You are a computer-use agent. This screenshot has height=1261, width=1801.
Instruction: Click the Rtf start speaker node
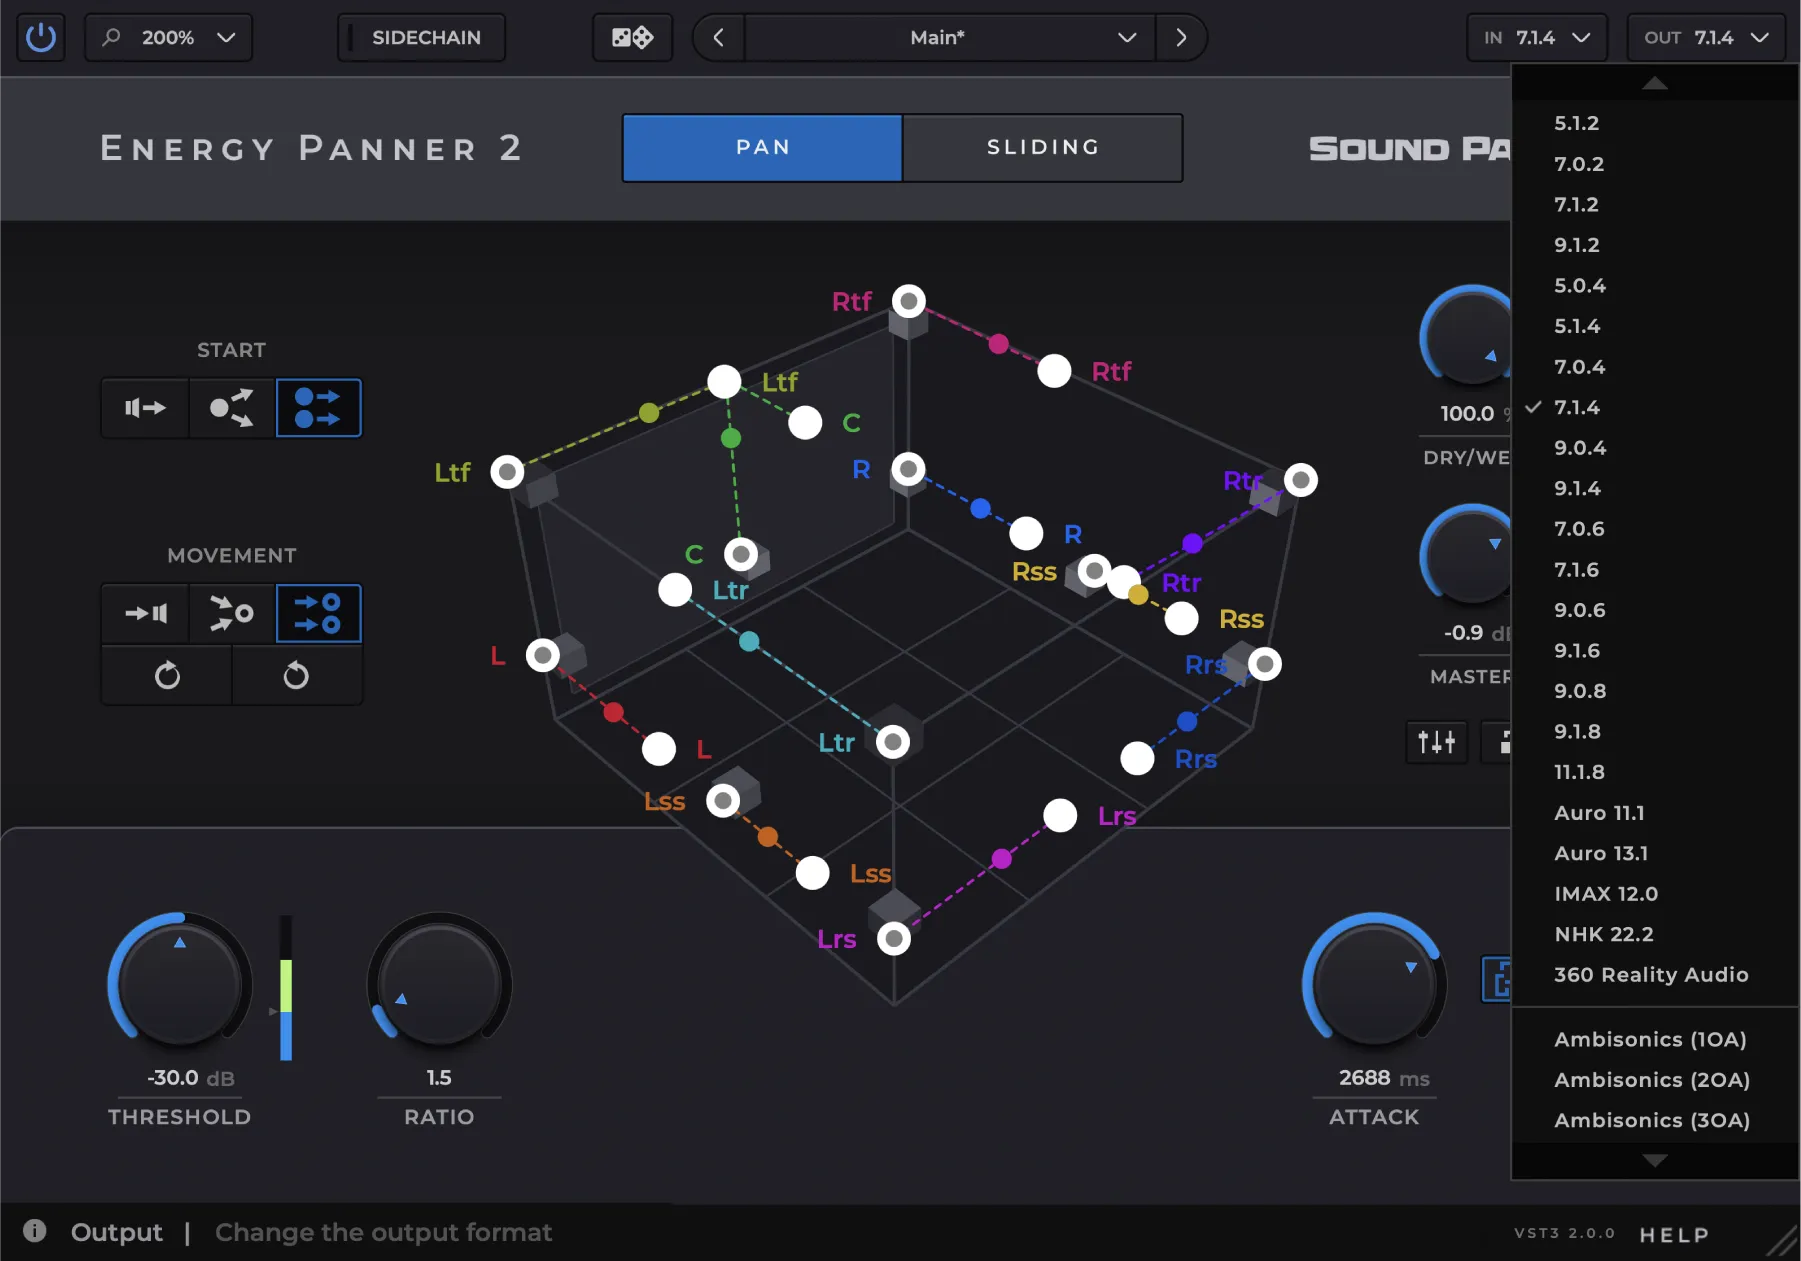point(909,301)
